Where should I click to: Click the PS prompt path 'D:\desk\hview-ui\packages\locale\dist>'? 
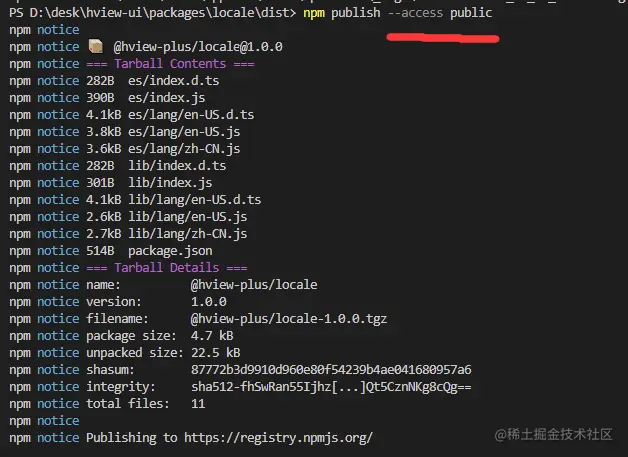[x=163, y=13]
